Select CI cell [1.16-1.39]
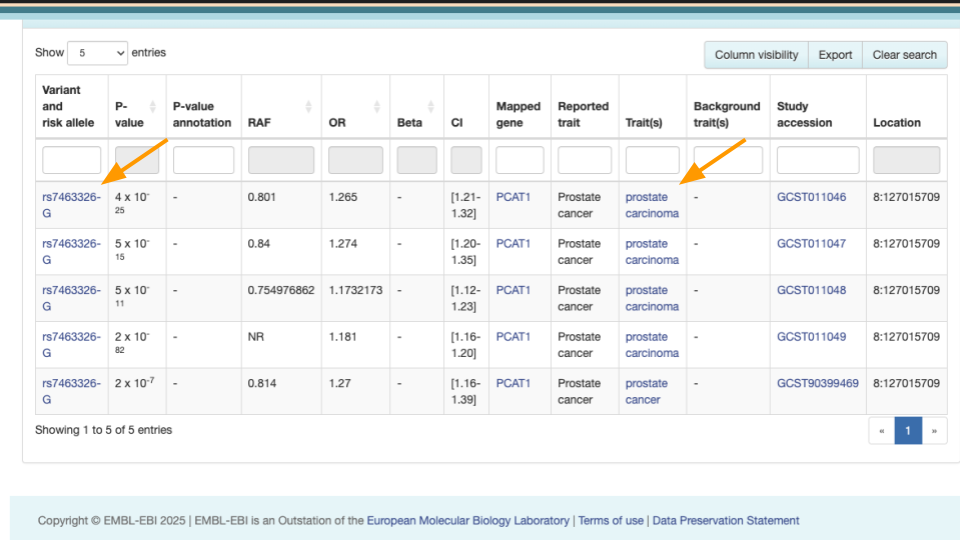The width and height of the screenshot is (960, 540). coord(466,391)
